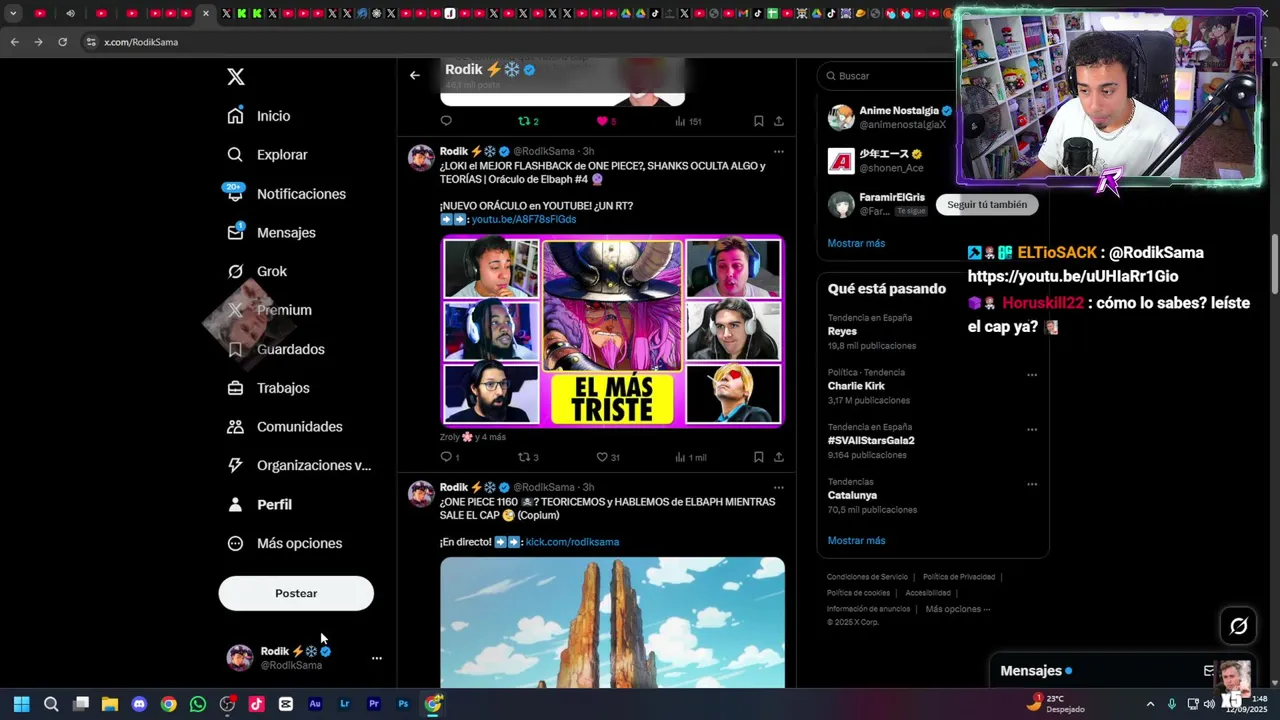Share the top post with 151 views
Screen dimensions: 1280x720
point(778,121)
